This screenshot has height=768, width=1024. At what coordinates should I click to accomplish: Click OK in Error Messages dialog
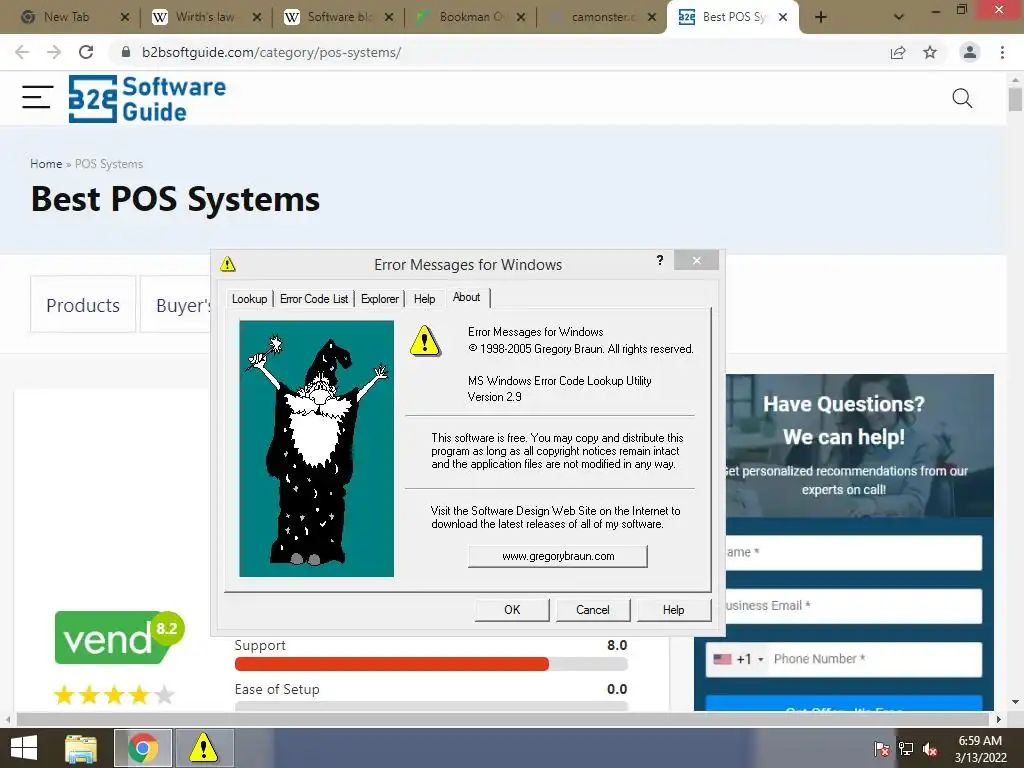coord(512,609)
